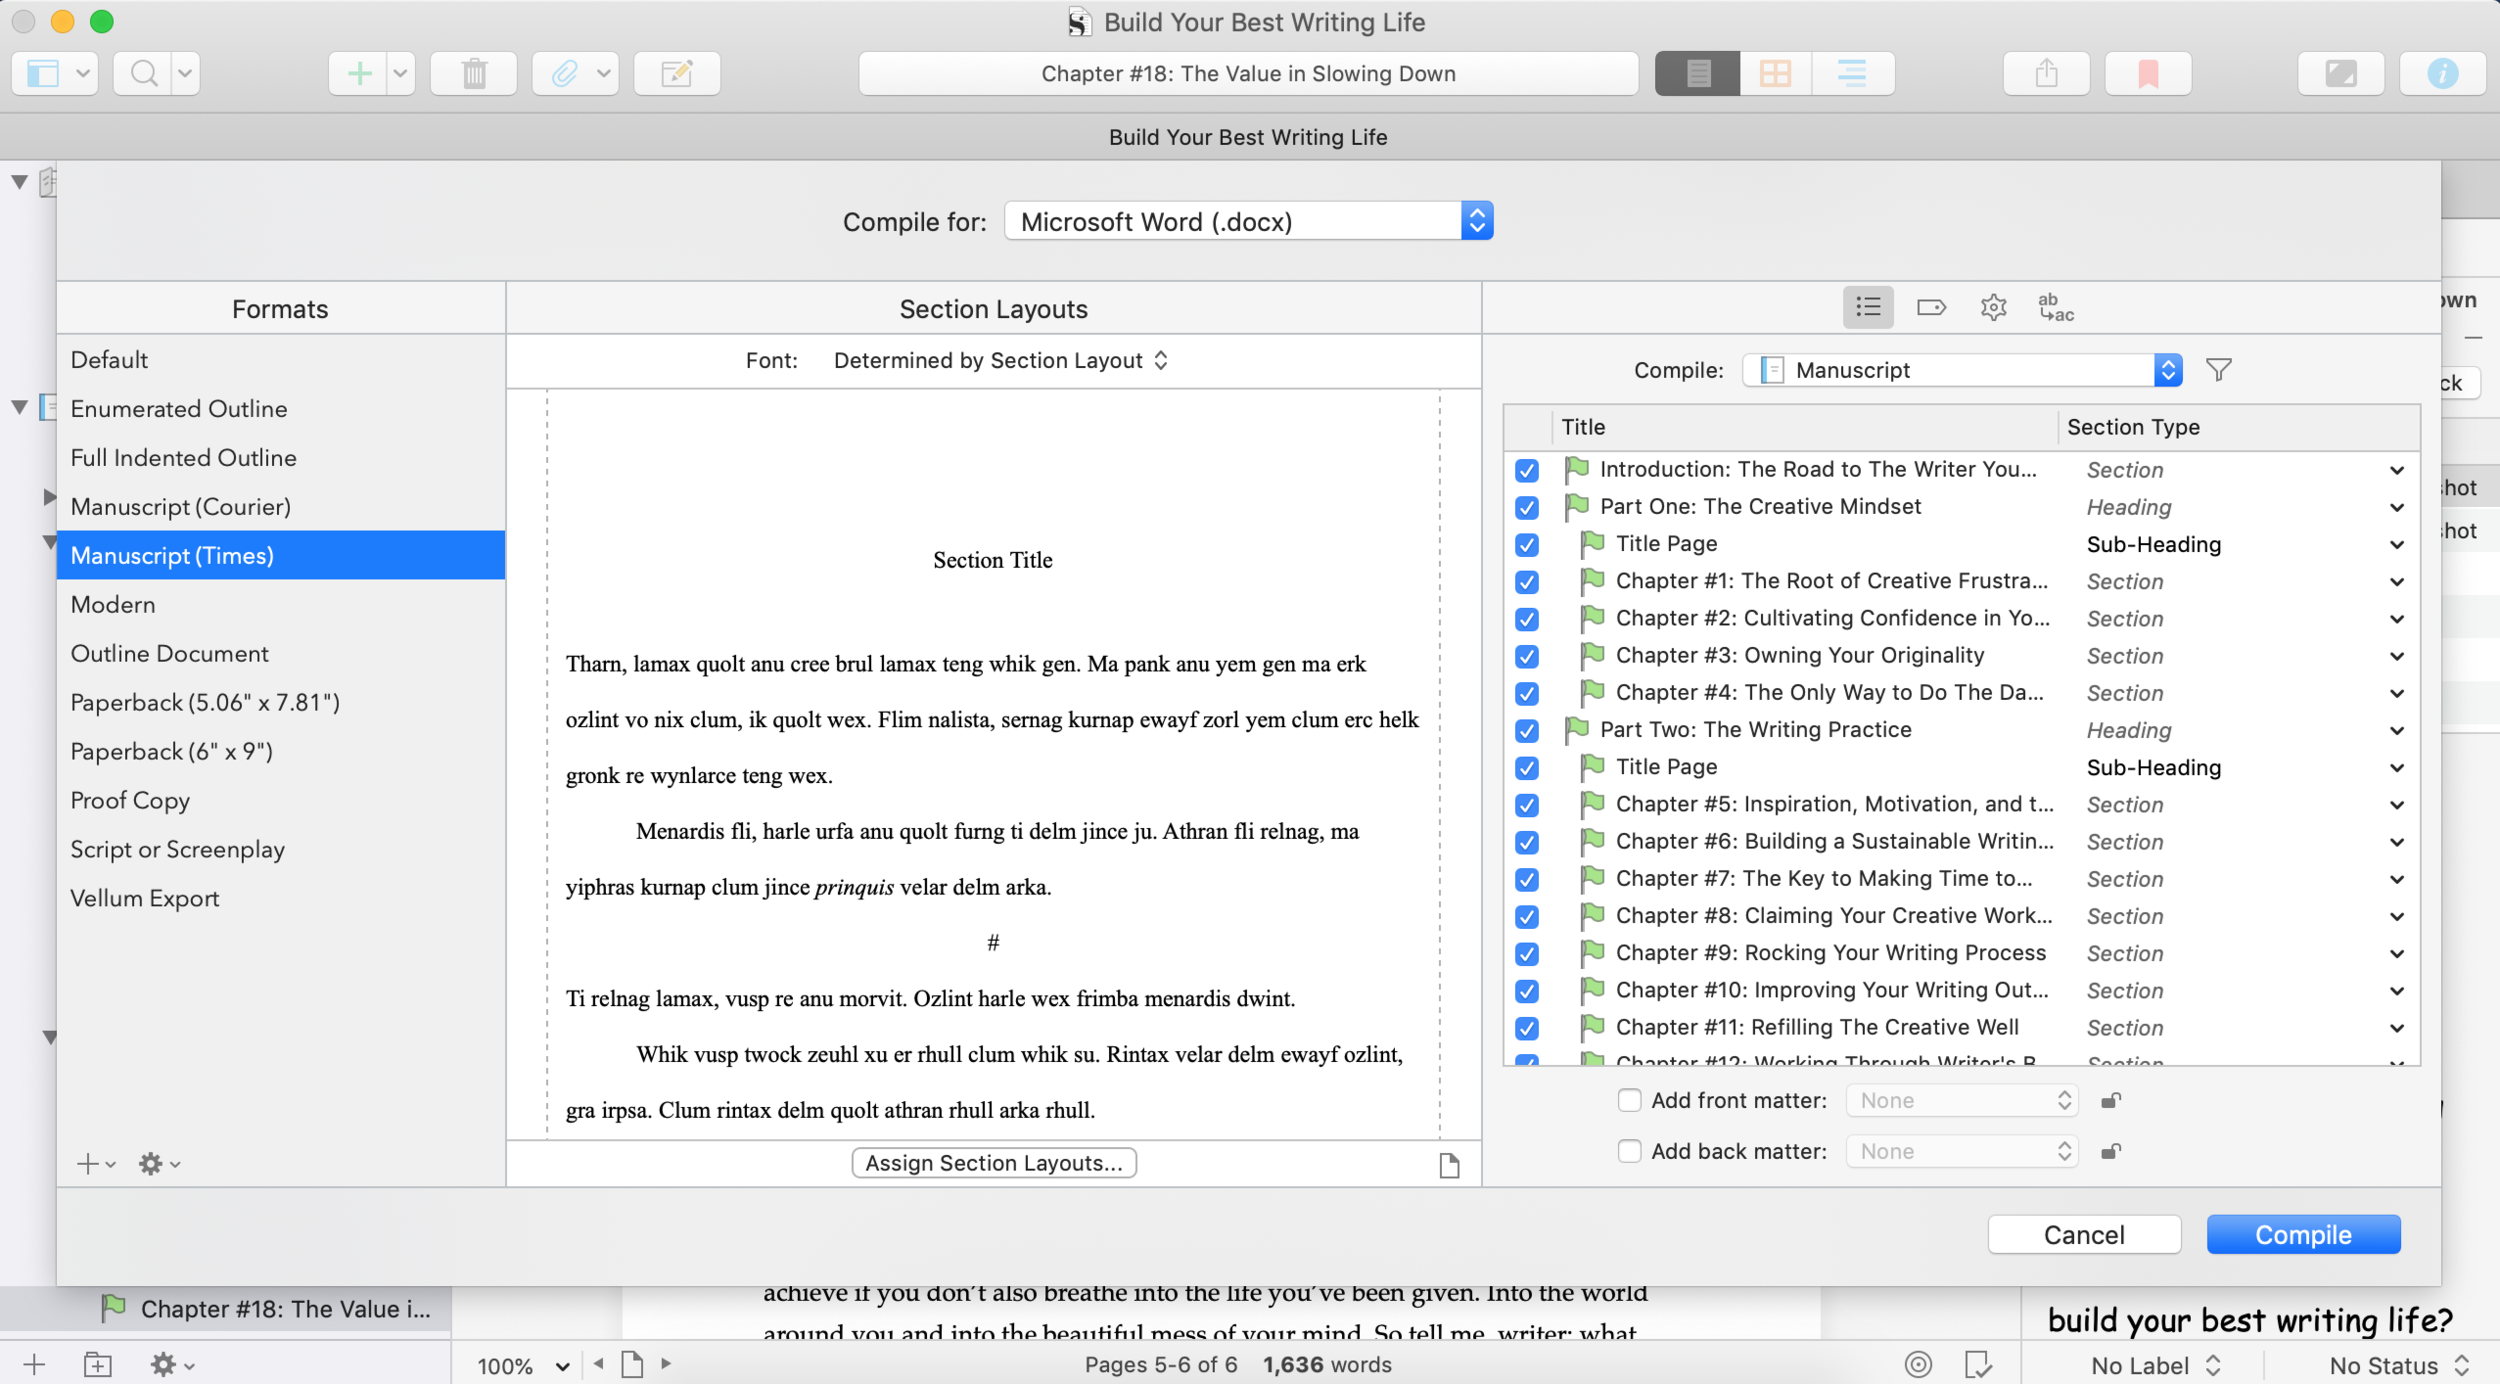Select the Proof Copy format
Screen dimensions: 2500x1384
(281, 801)
